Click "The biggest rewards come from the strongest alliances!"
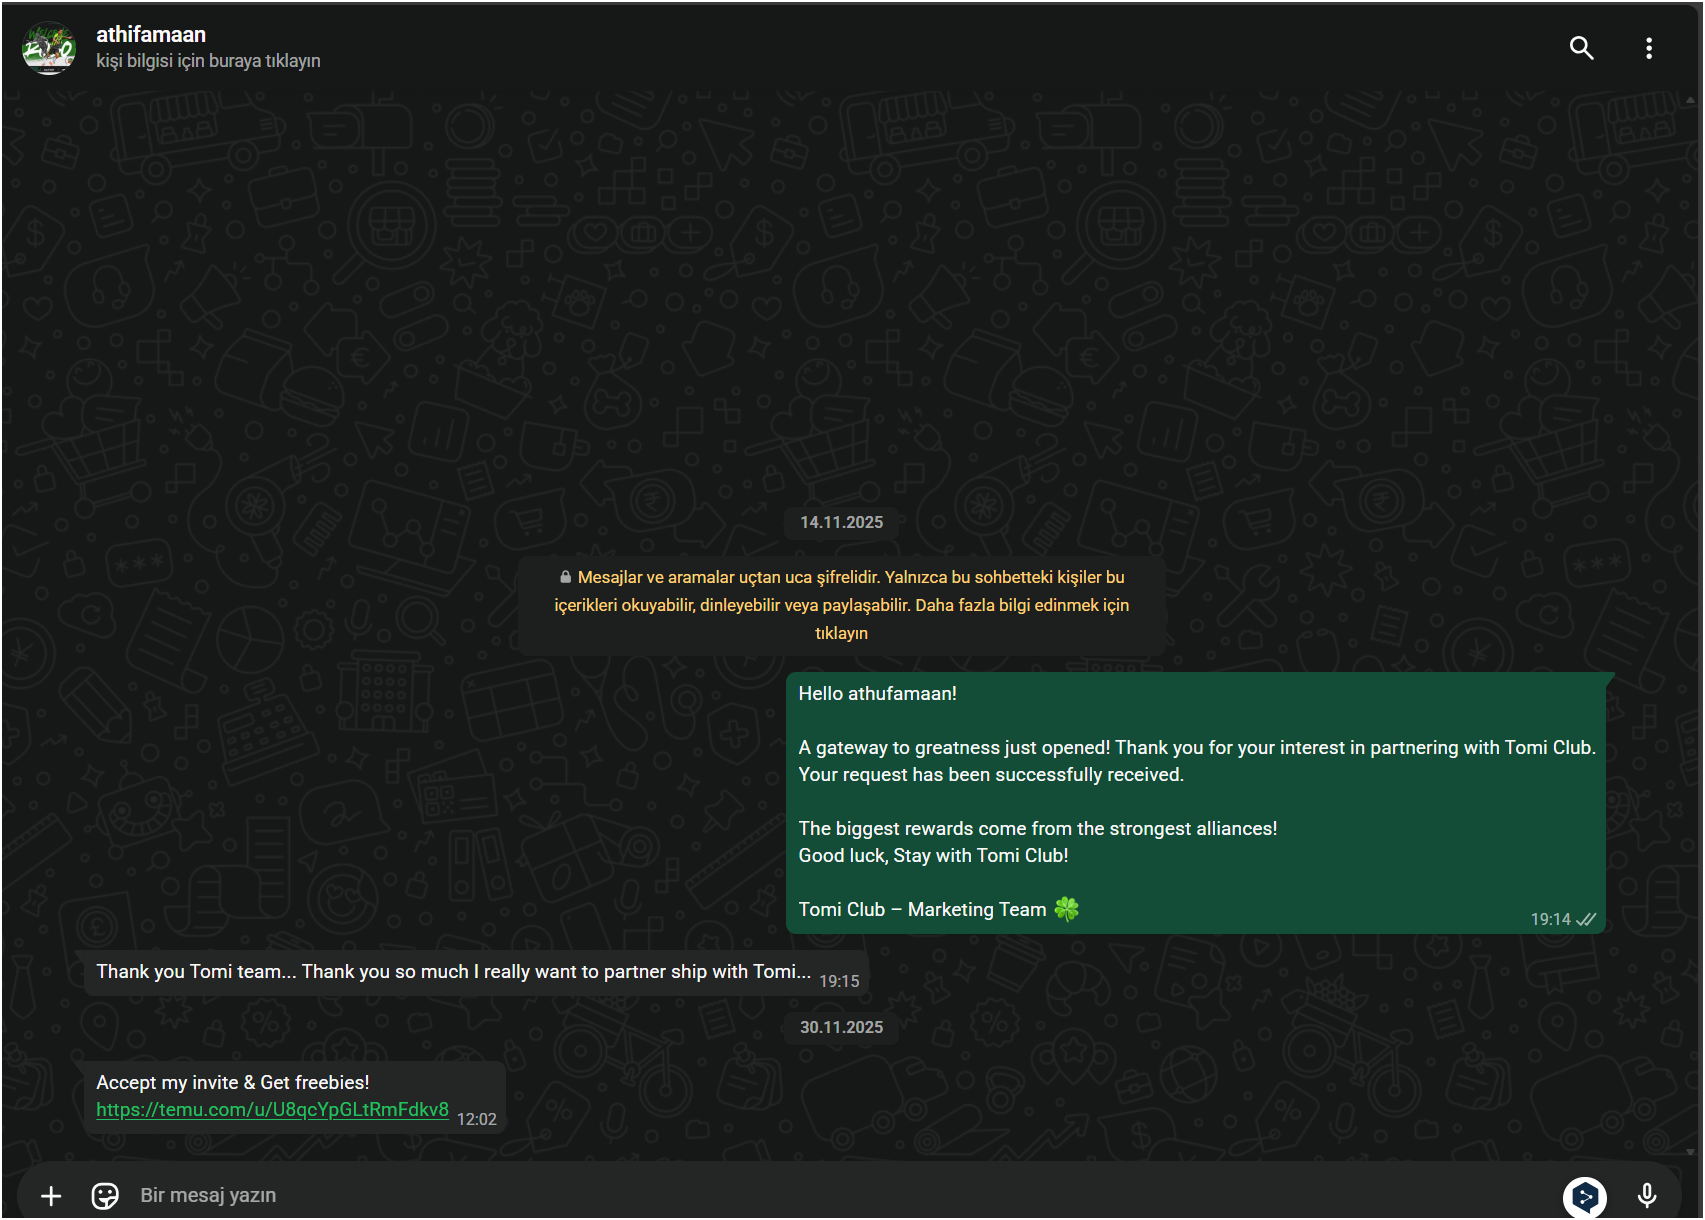1705x1220 pixels. (1038, 829)
